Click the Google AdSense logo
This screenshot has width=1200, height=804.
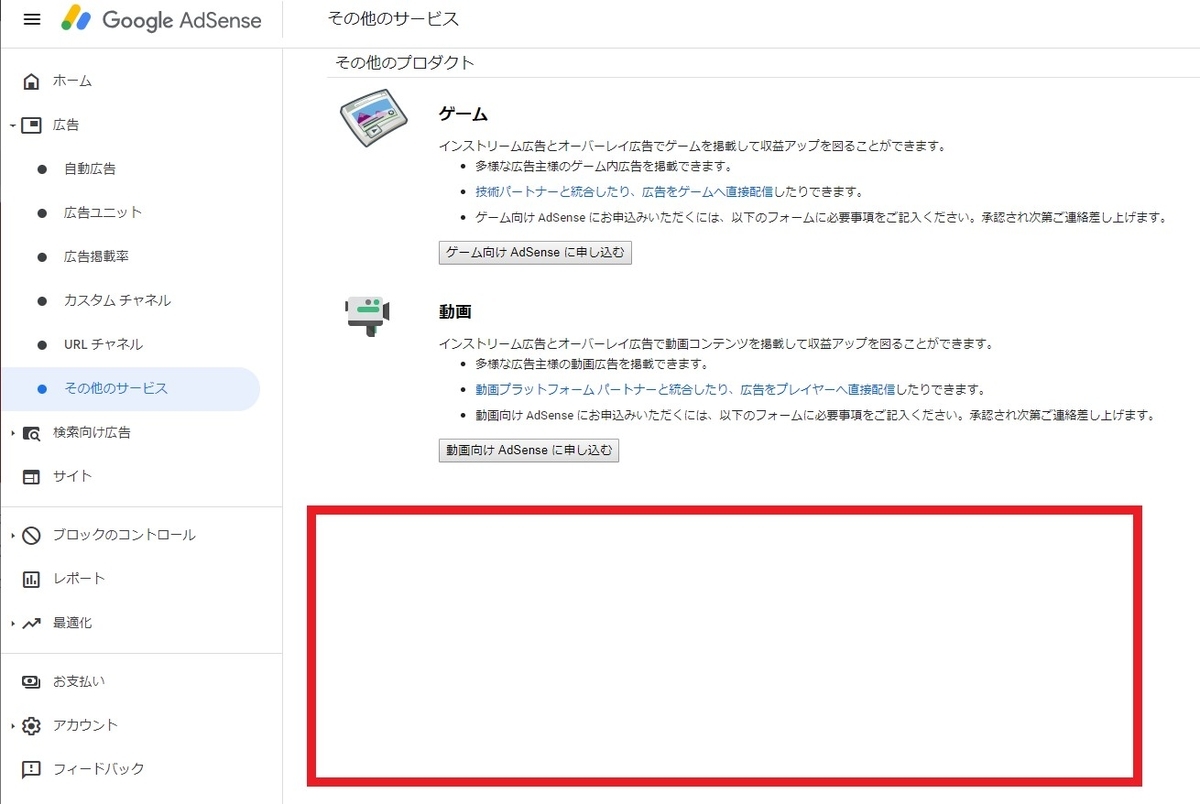[x=161, y=20]
